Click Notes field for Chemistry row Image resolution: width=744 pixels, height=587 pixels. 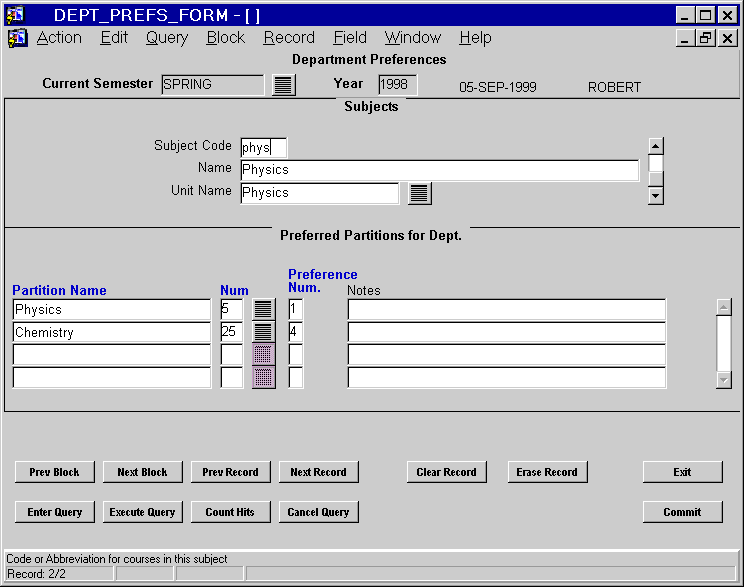pos(506,332)
